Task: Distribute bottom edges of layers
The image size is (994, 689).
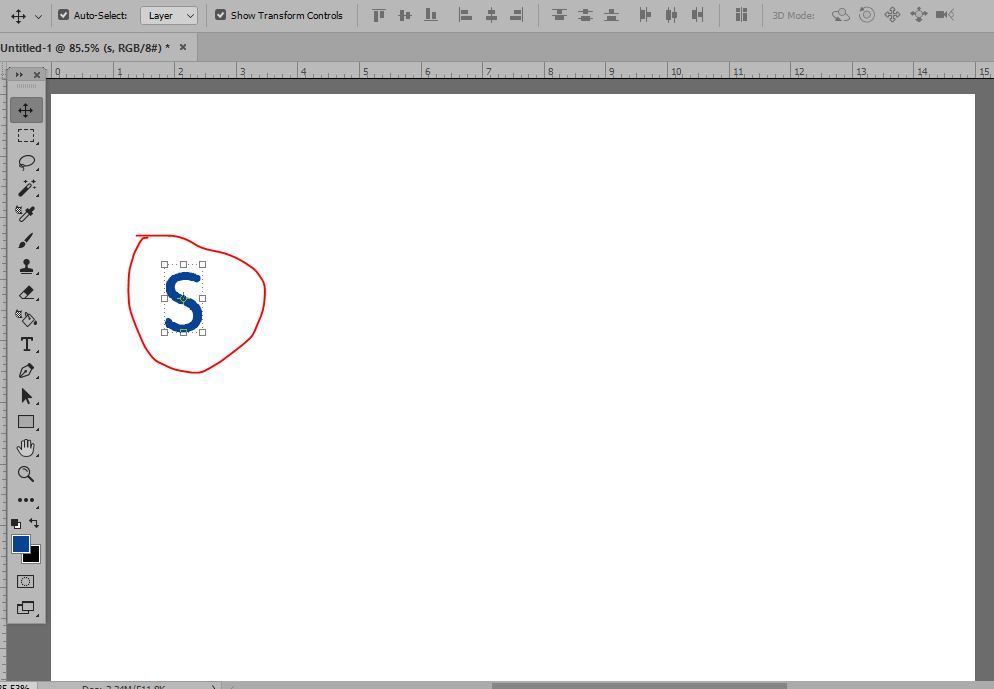Action: point(611,15)
